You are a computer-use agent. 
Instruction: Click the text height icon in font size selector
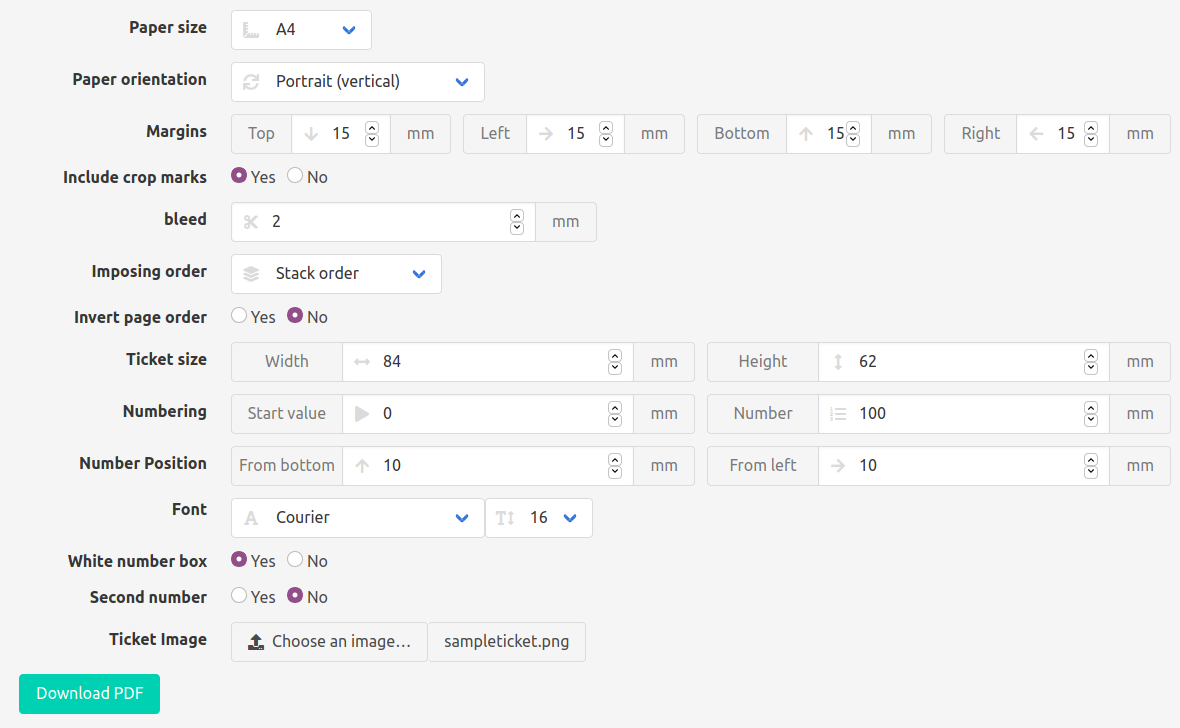click(x=505, y=518)
